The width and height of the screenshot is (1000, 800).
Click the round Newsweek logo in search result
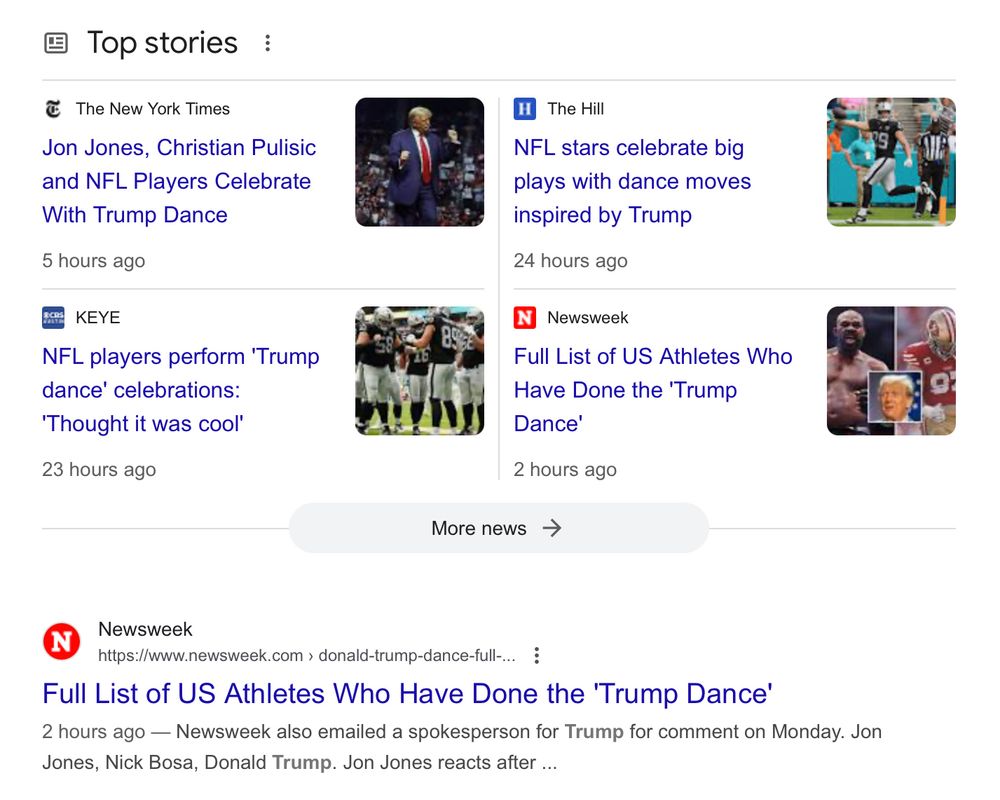[x=62, y=641]
